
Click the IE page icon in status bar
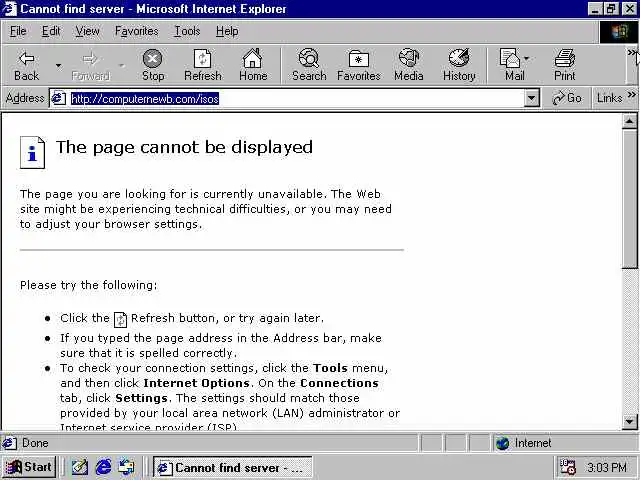click(x=10, y=443)
